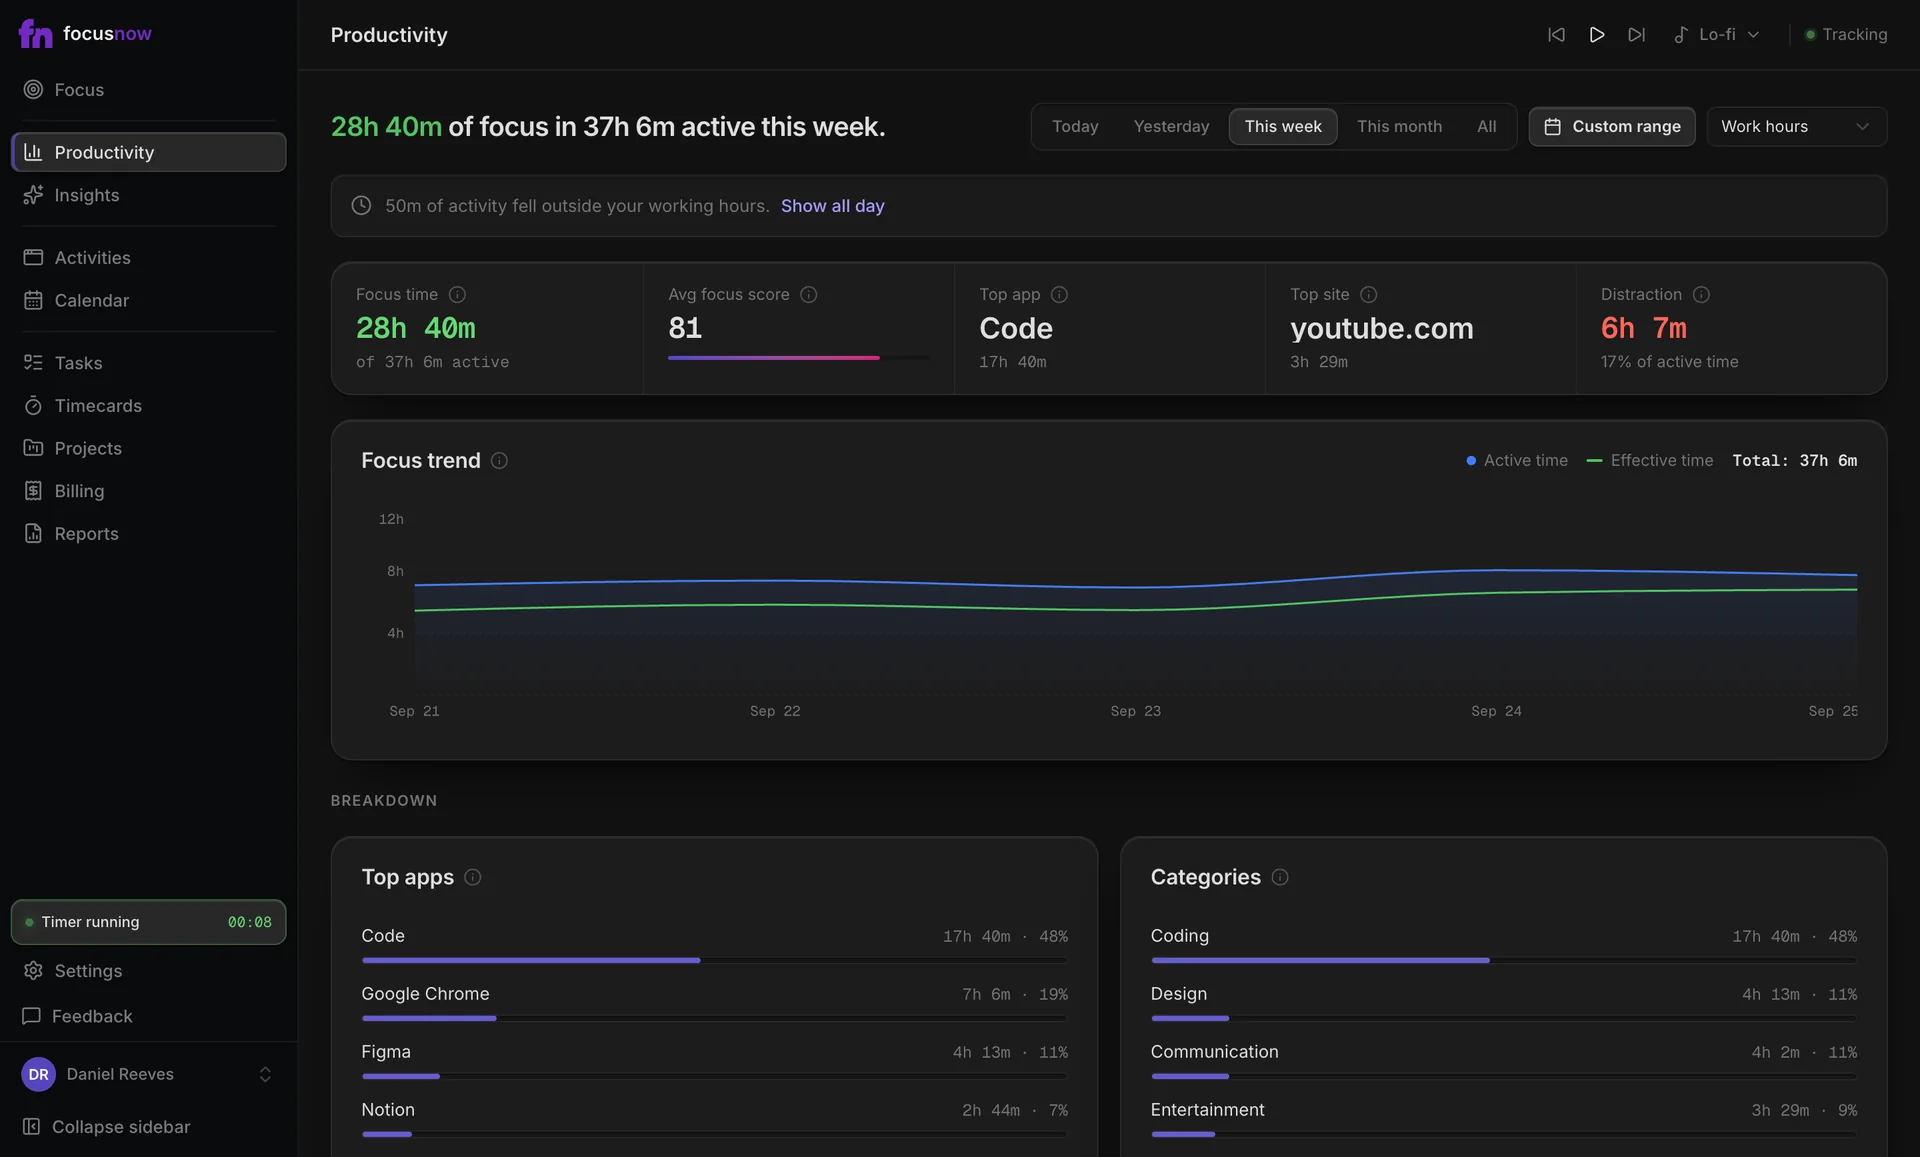Image resolution: width=1920 pixels, height=1157 pixels.
Task: Open the Tasks list
Action: click(148, 363)
